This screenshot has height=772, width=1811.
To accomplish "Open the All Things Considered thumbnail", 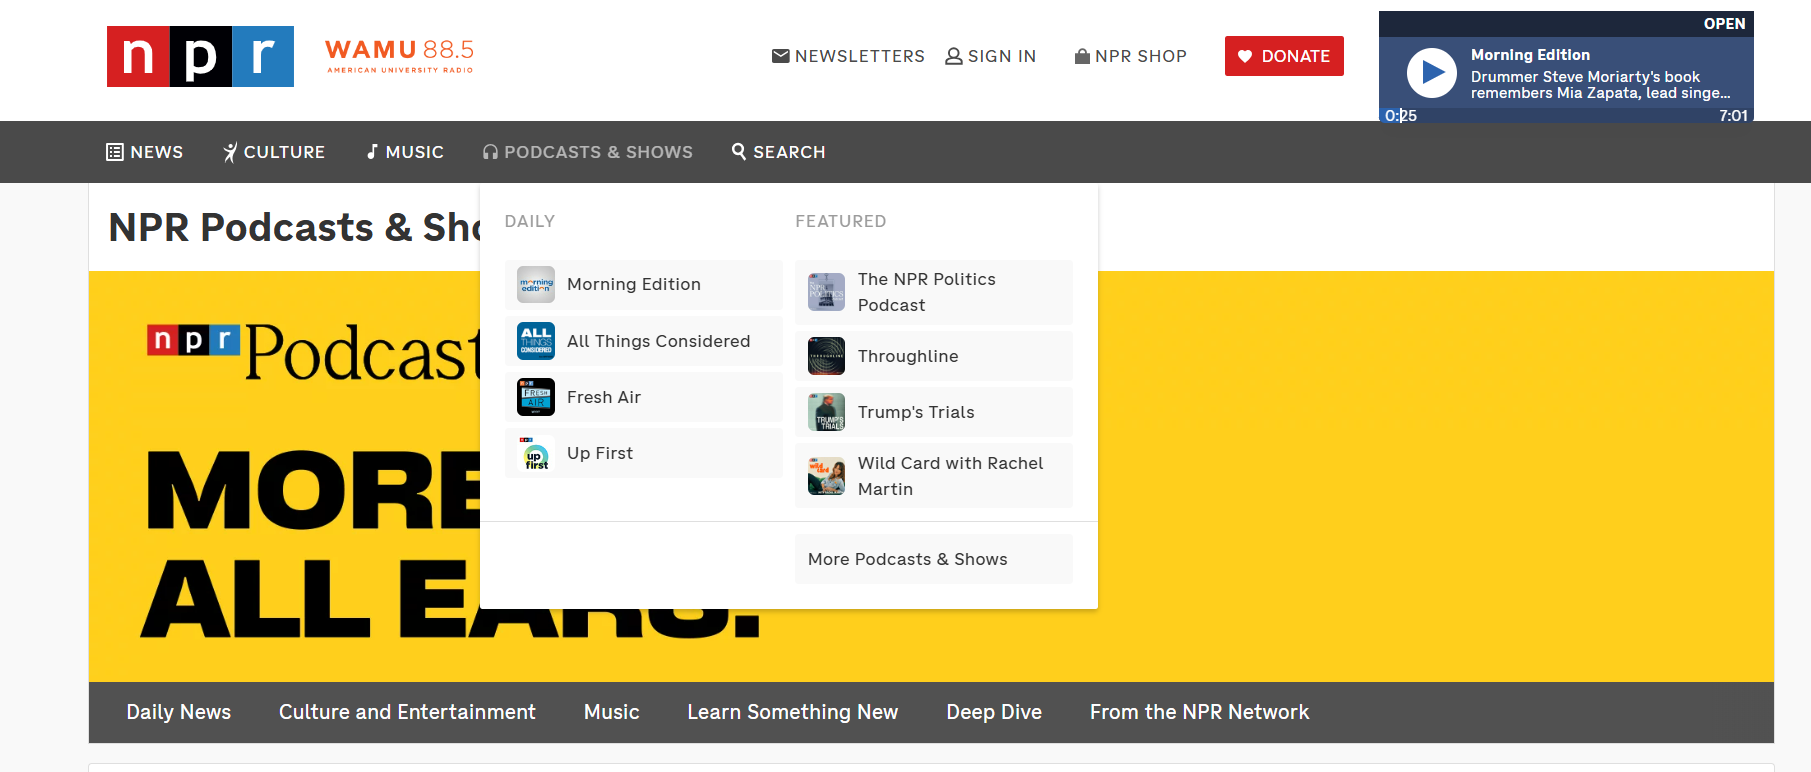I will (x=536, y=340).
